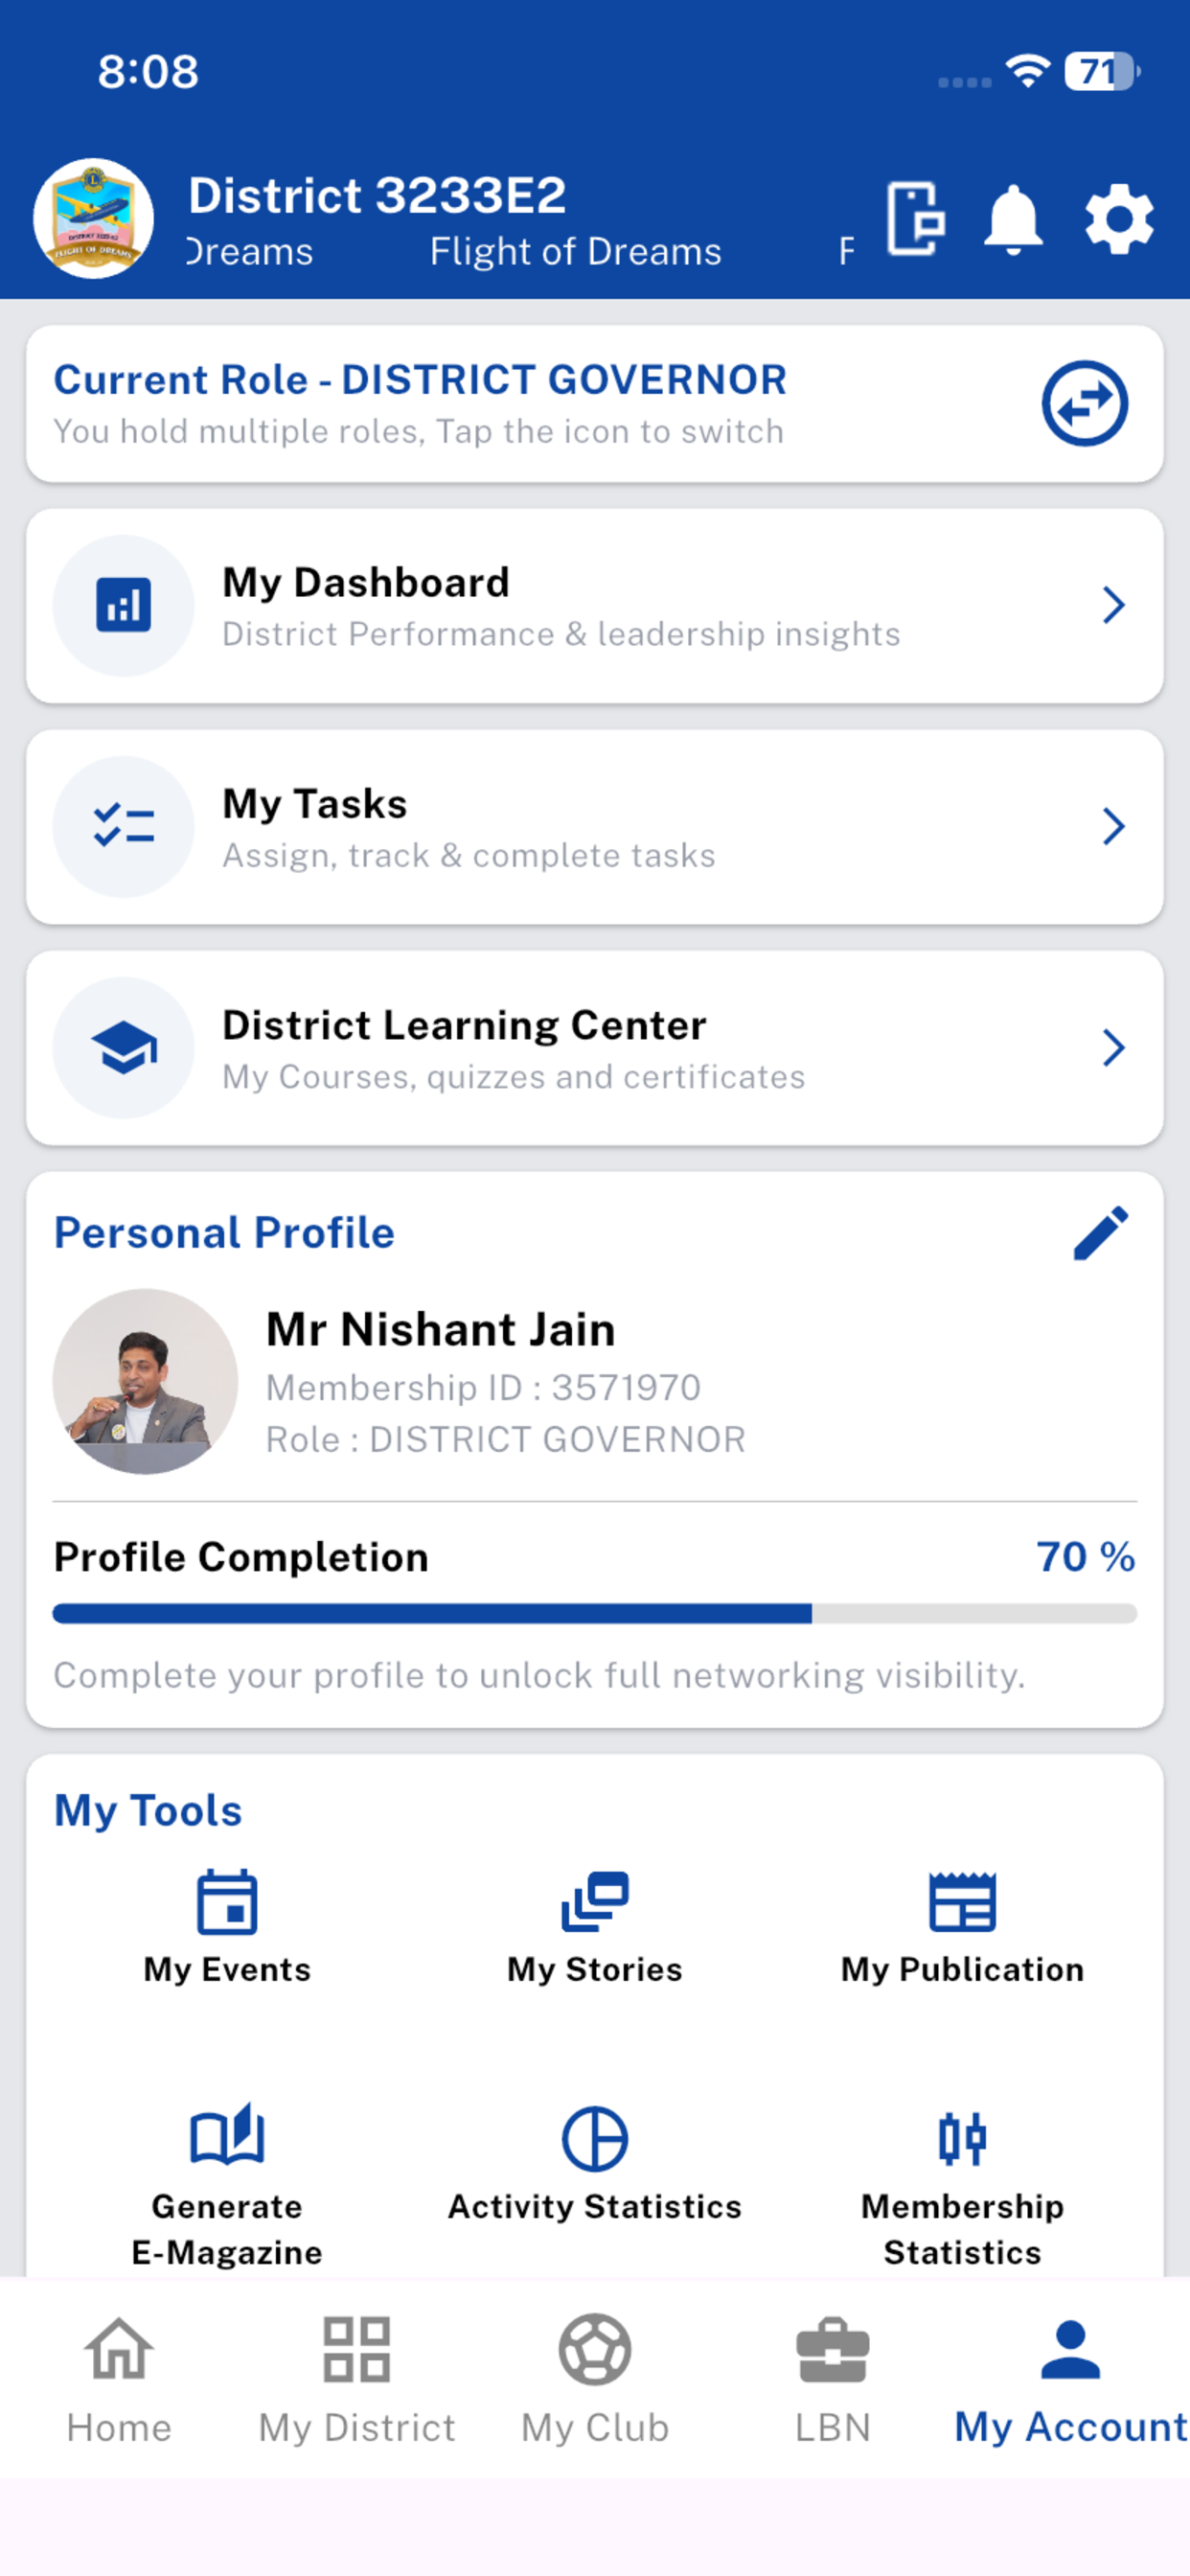Open My Publication tool
This screenshot has height=2576, width=1190.
click(962, 1927)
